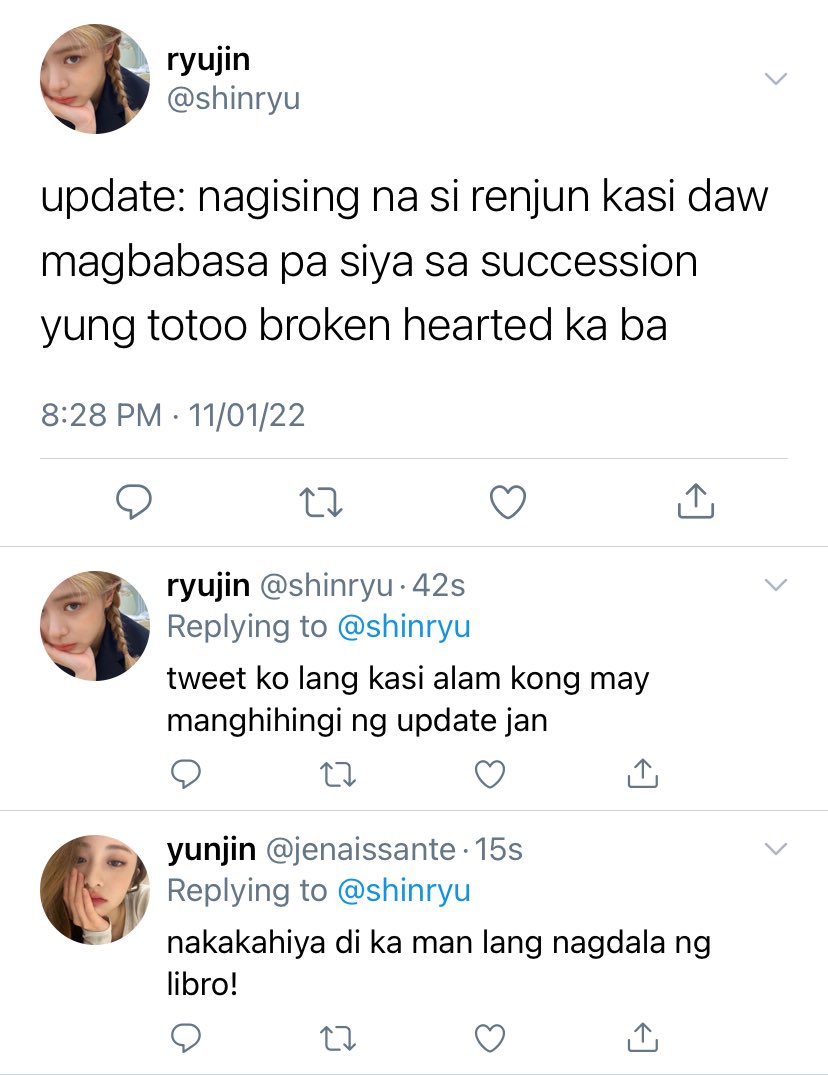828x1075 pixels.
Task: Reply to ryujin's 42s follow-up tweet
Action: click(185, 774)
